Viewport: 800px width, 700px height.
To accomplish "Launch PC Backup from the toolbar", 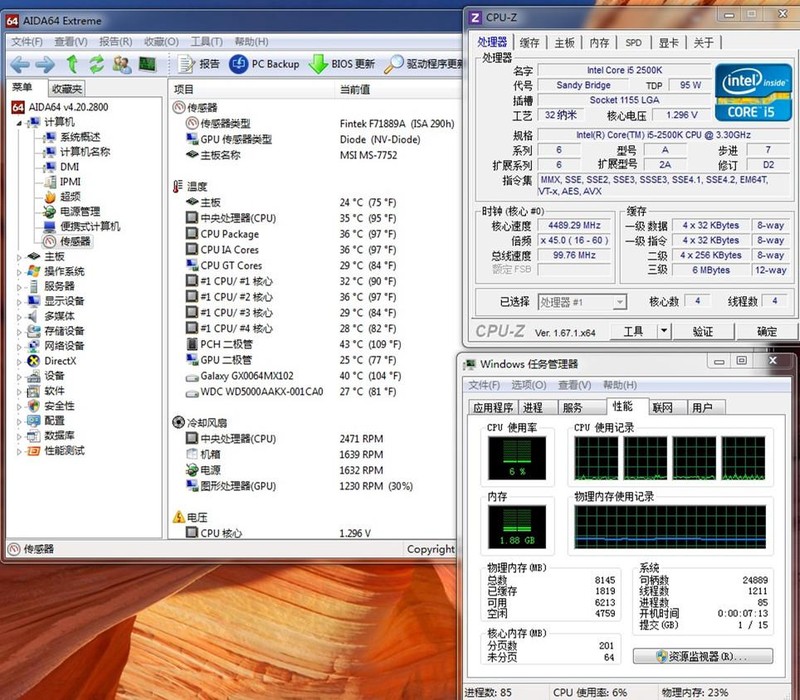I will pos(240,64).
